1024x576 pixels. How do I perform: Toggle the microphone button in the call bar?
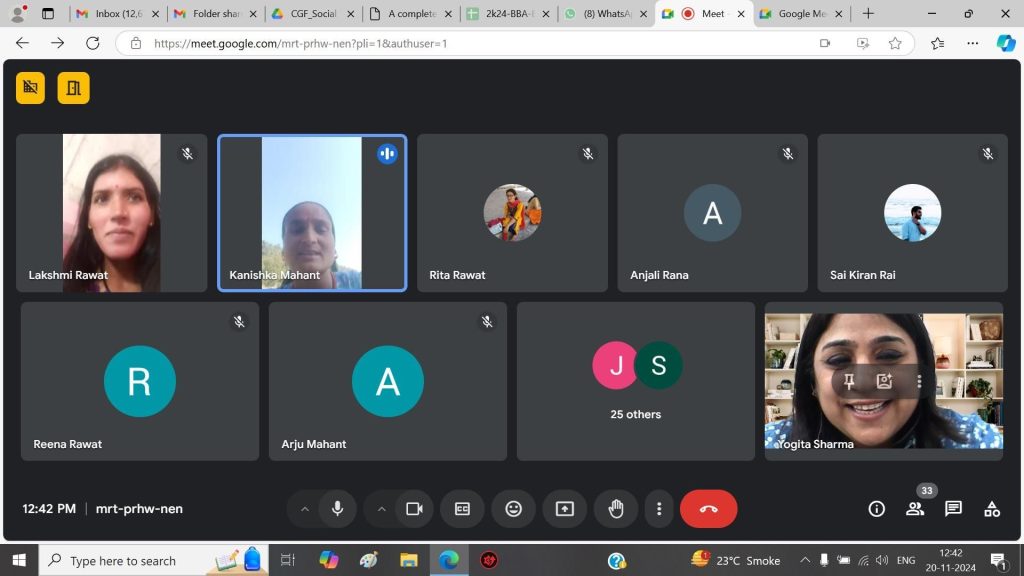point(337,509)
